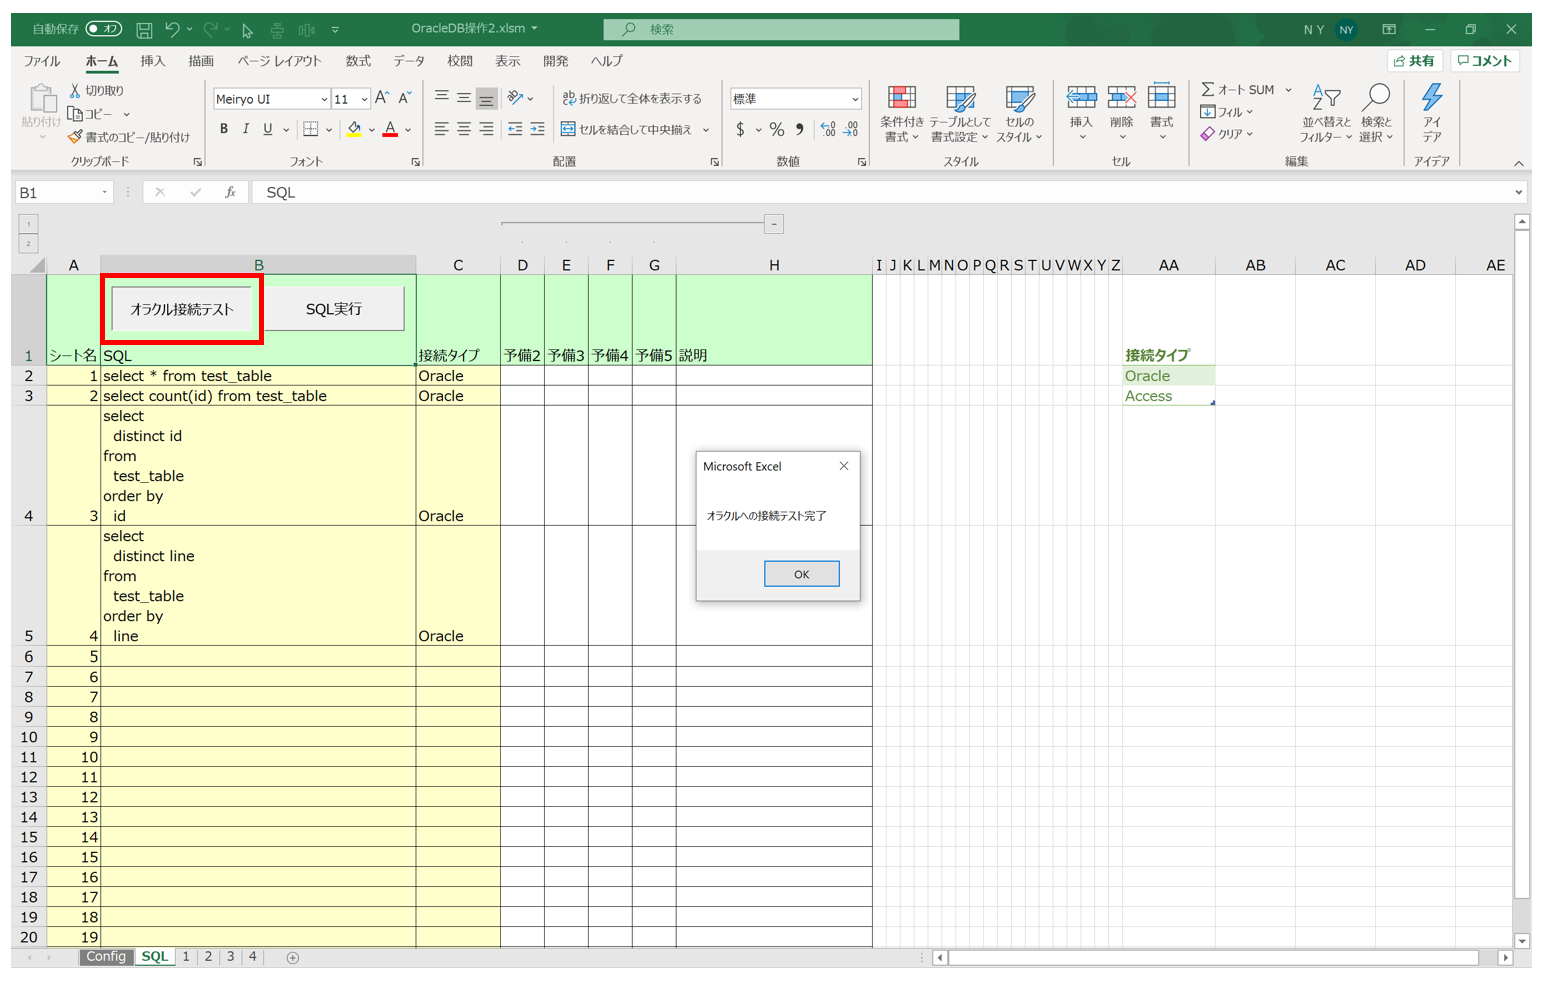Screen dimensions: 1543x981
Task: Align text right in ribbon
Action: (486, 129)
